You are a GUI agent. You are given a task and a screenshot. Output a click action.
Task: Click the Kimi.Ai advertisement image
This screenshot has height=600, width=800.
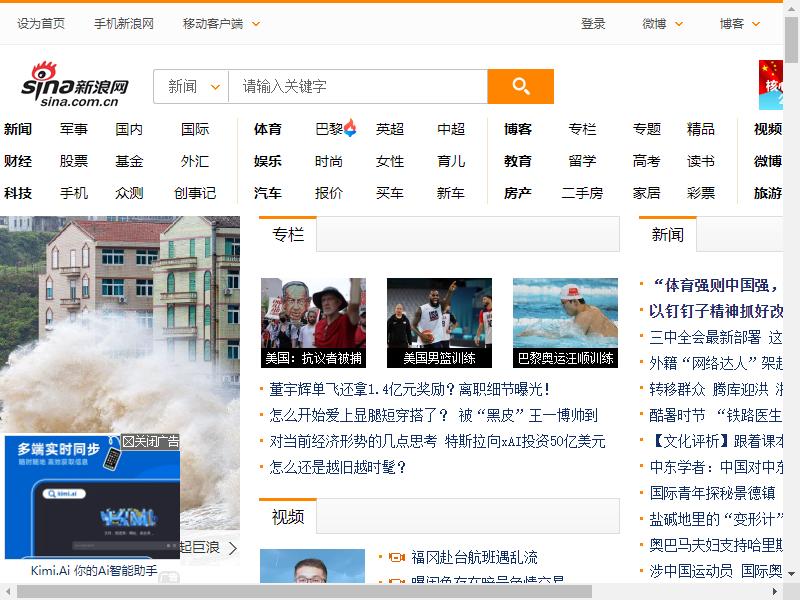92,497
